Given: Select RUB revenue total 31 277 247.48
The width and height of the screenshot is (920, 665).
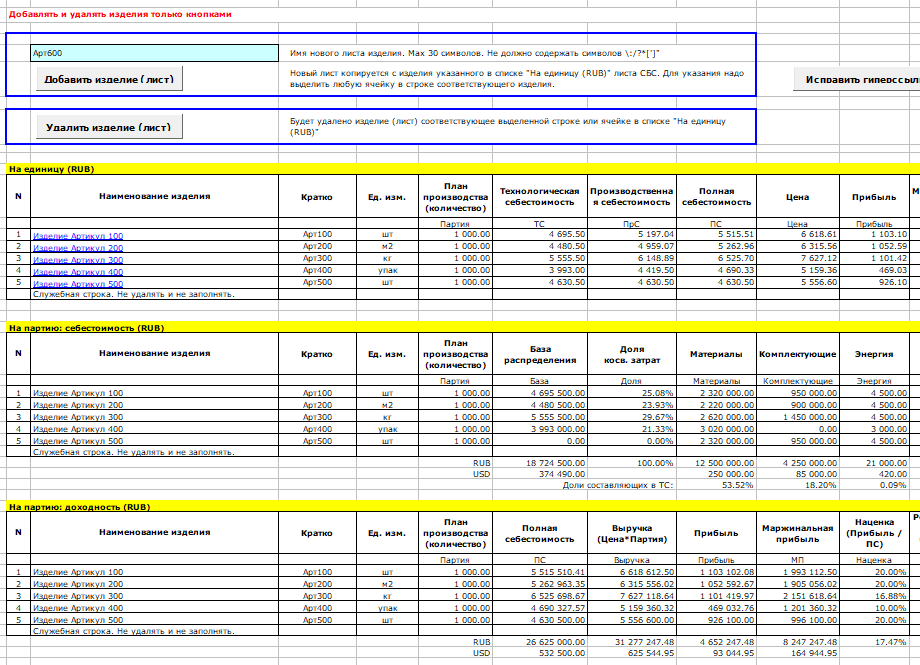Looking at the screenshot, I should point(631,642).
